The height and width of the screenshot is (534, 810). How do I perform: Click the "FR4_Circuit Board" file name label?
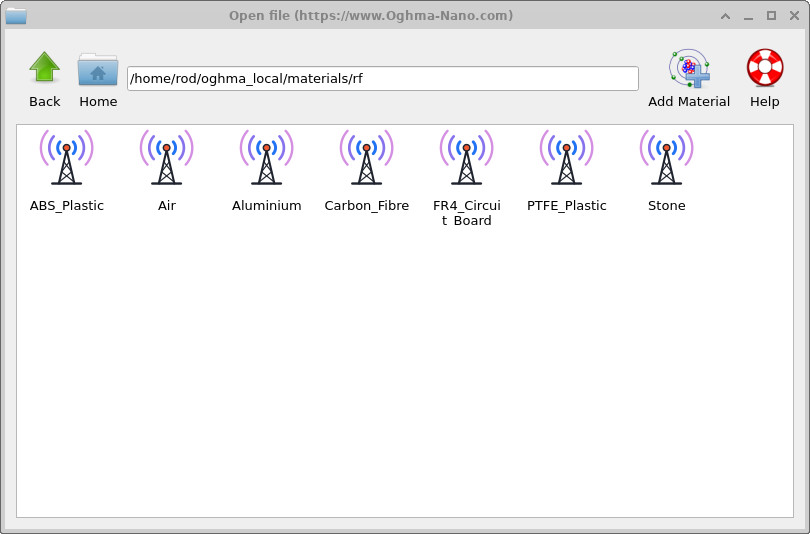click(466, 213)
